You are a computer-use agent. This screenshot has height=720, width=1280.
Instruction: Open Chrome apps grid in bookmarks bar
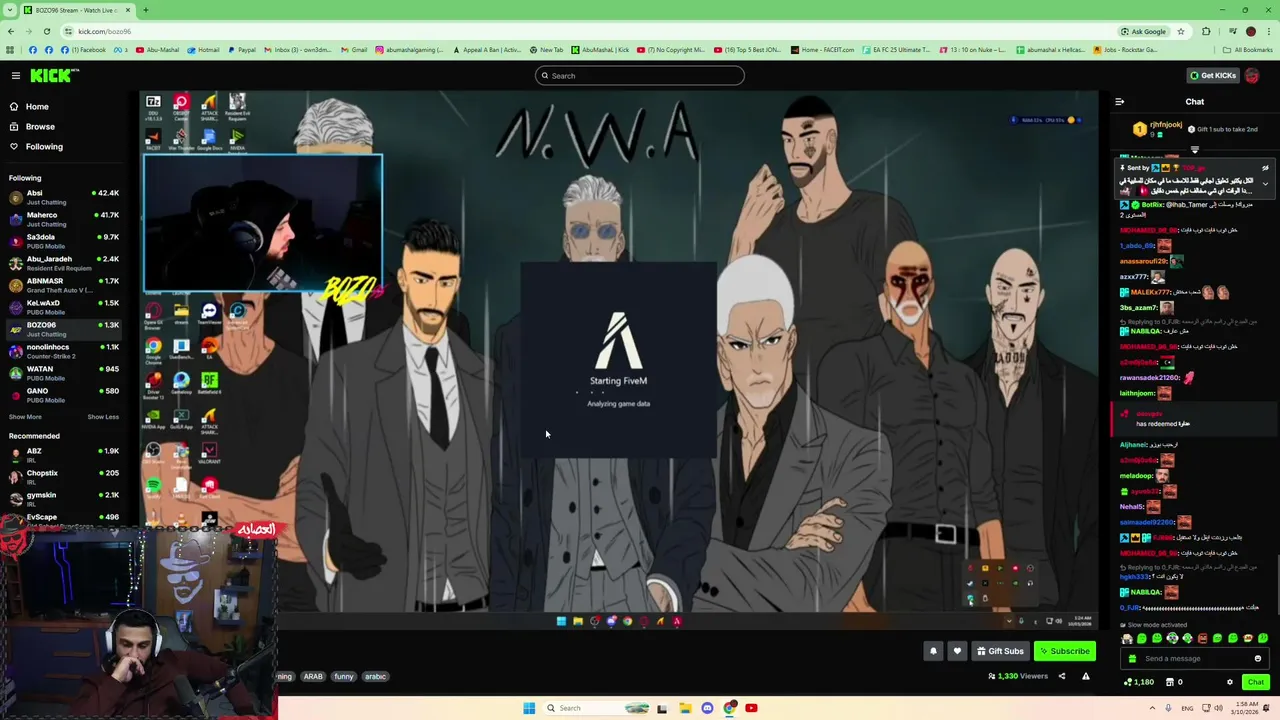click(x=10, y=50)
